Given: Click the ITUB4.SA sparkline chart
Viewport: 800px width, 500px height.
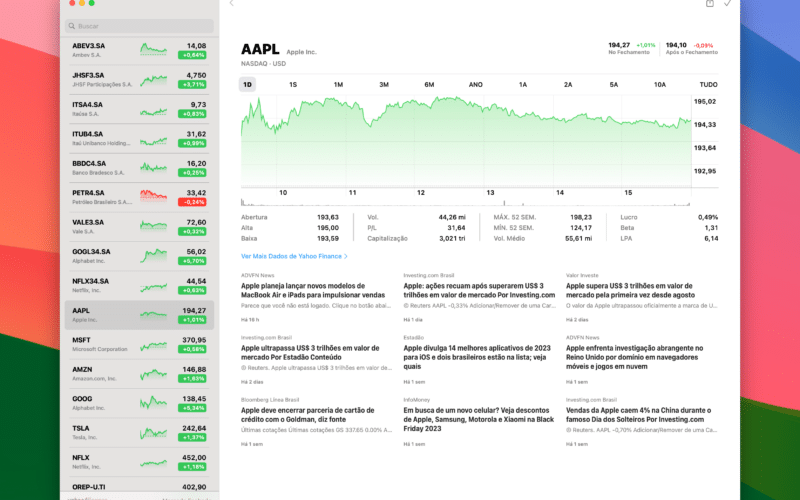Looking at the screenshot, I should [153, 141].
